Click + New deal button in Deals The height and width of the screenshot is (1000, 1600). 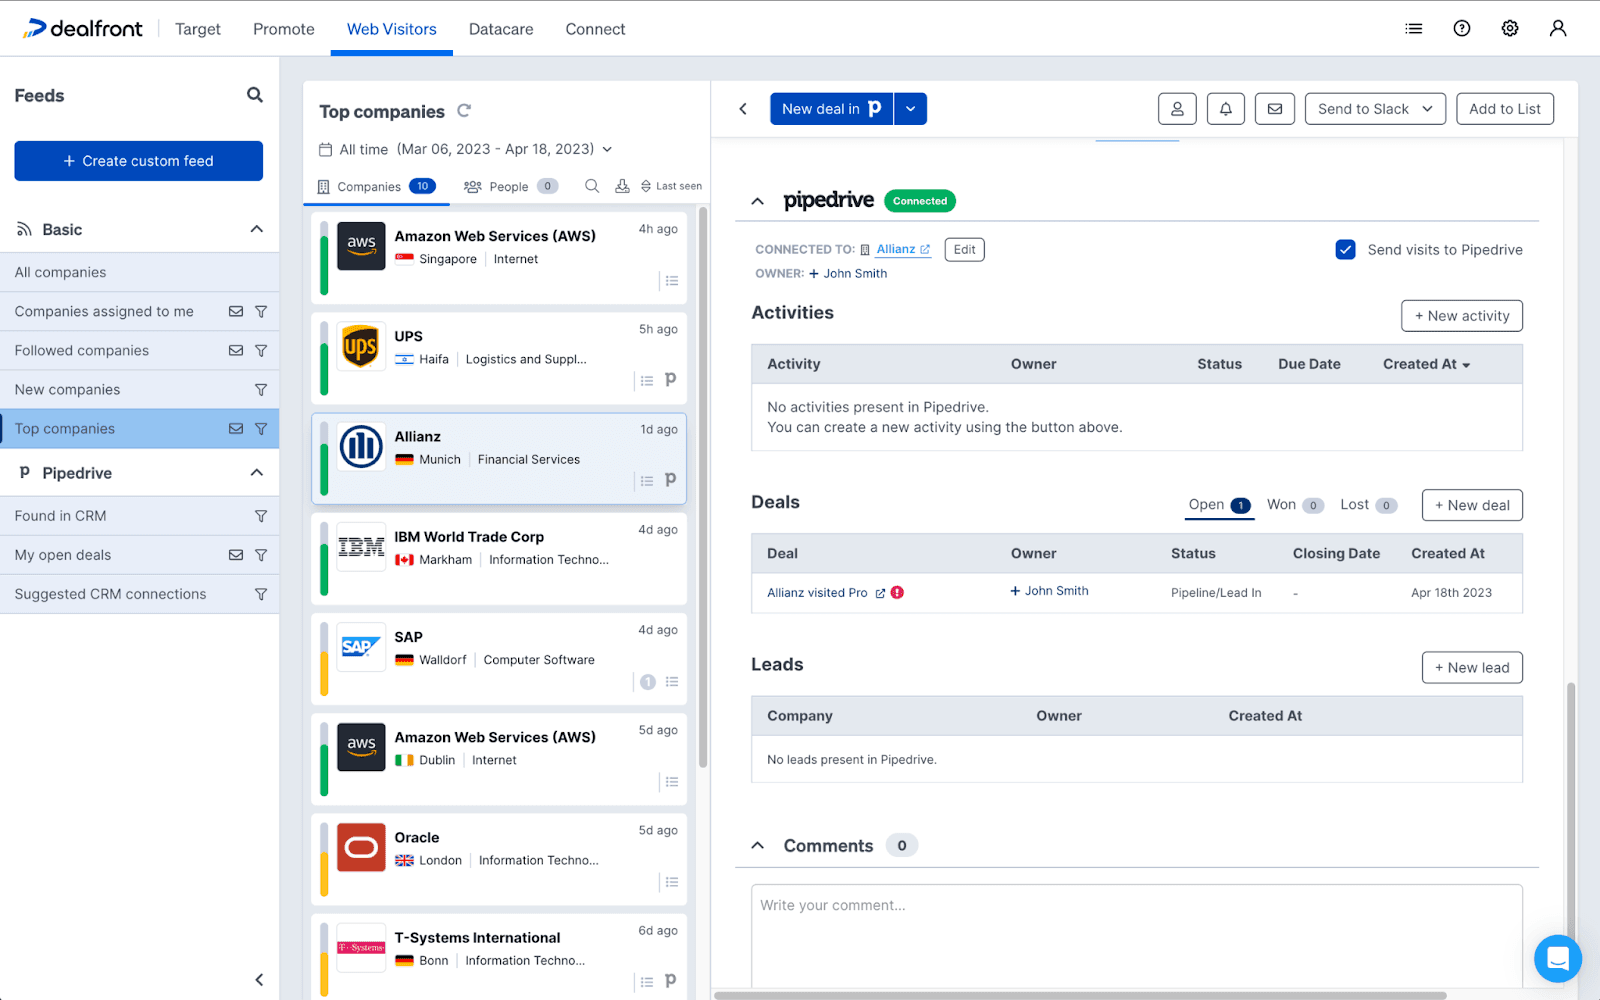pyautogui.click(x=1472, y=505)
